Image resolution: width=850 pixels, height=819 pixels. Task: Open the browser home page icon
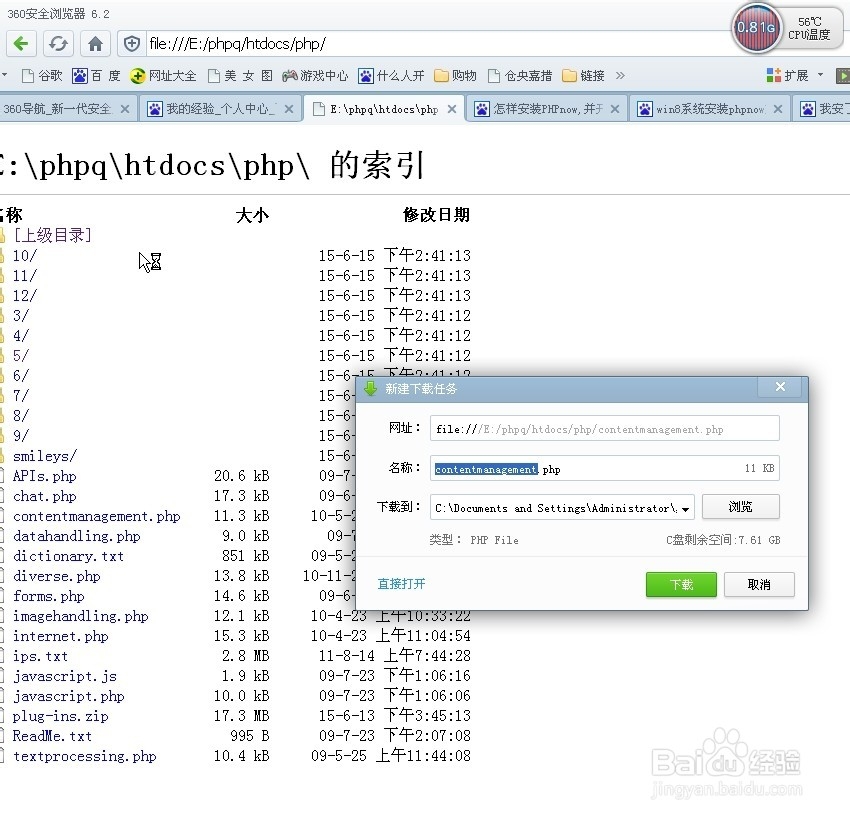coord(95,44)
